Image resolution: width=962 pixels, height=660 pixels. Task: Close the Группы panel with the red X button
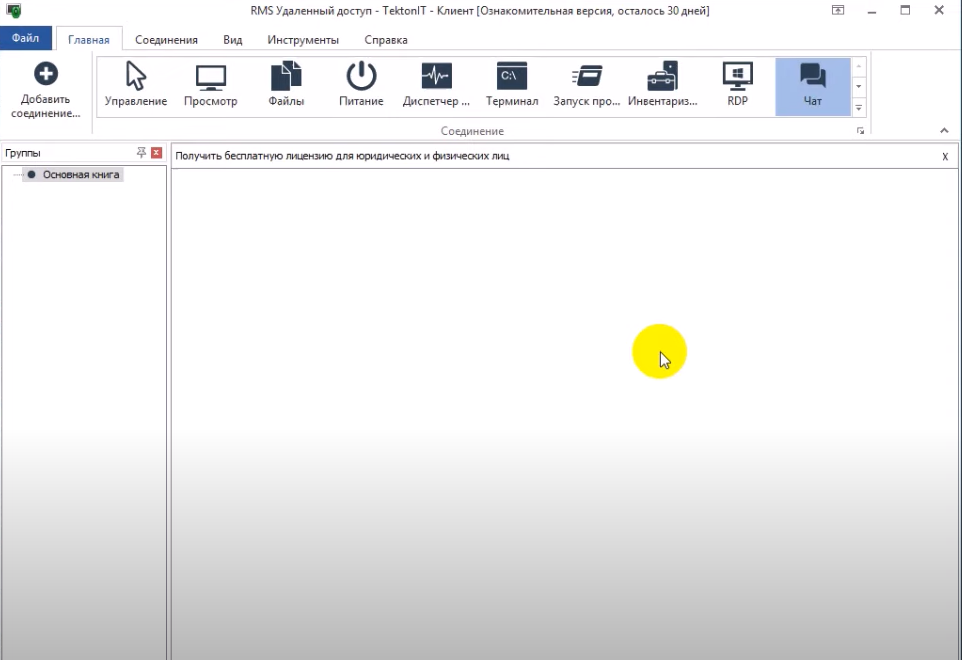[156, 153]
